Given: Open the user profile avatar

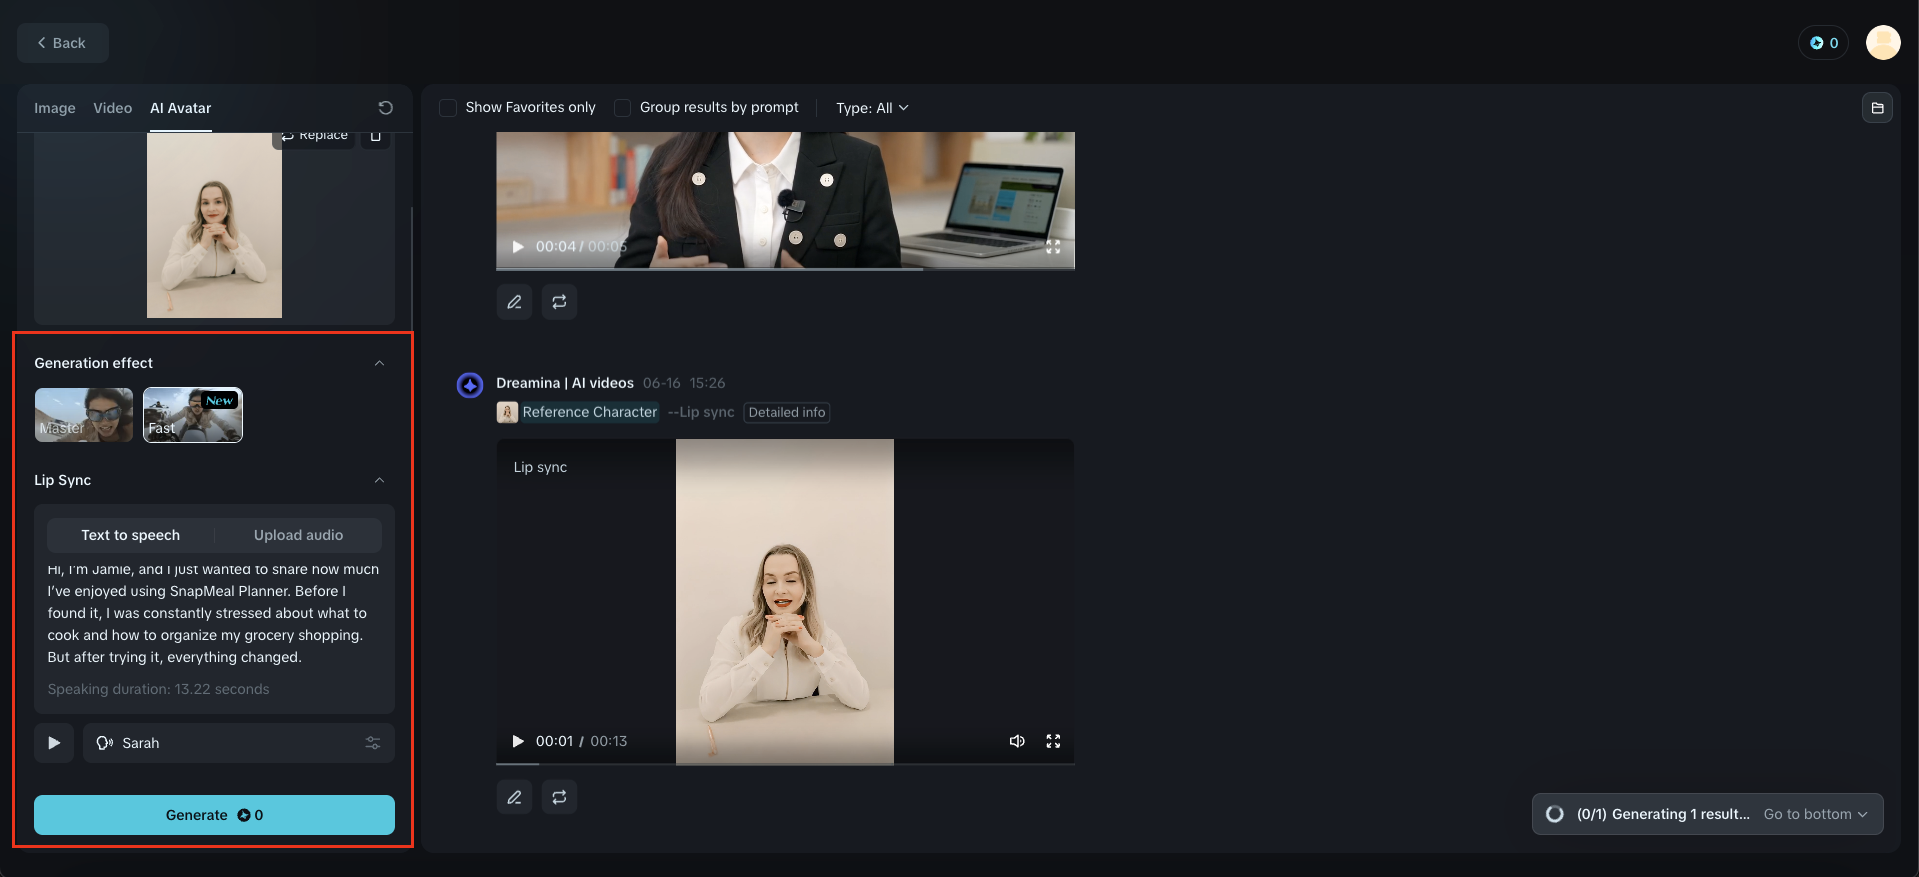Looking at the screenshot, I should [1883, 43].
